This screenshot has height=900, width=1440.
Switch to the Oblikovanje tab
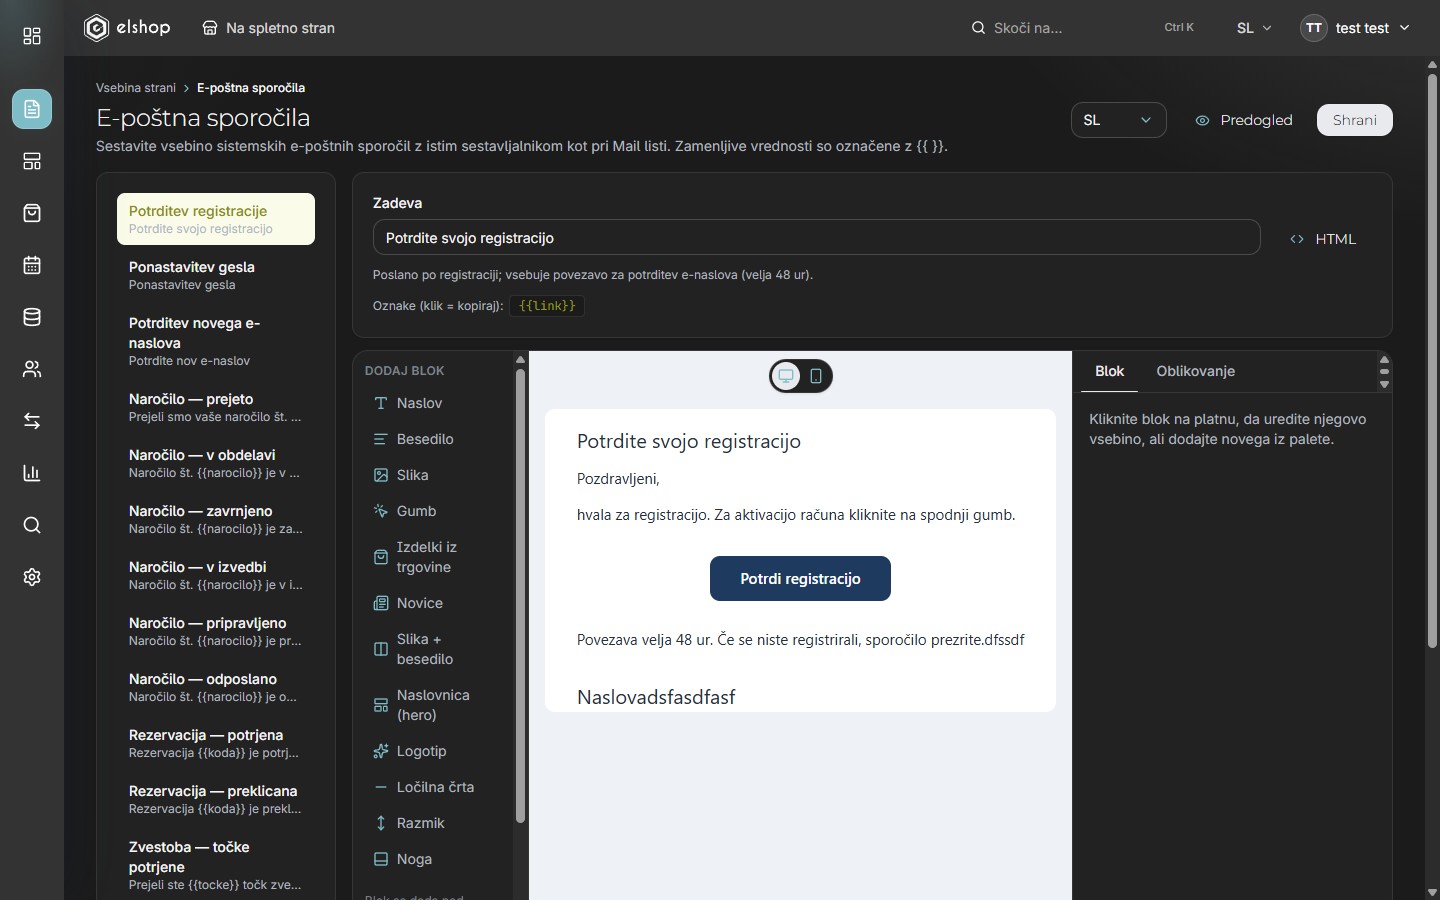[x=1196, y=371]
